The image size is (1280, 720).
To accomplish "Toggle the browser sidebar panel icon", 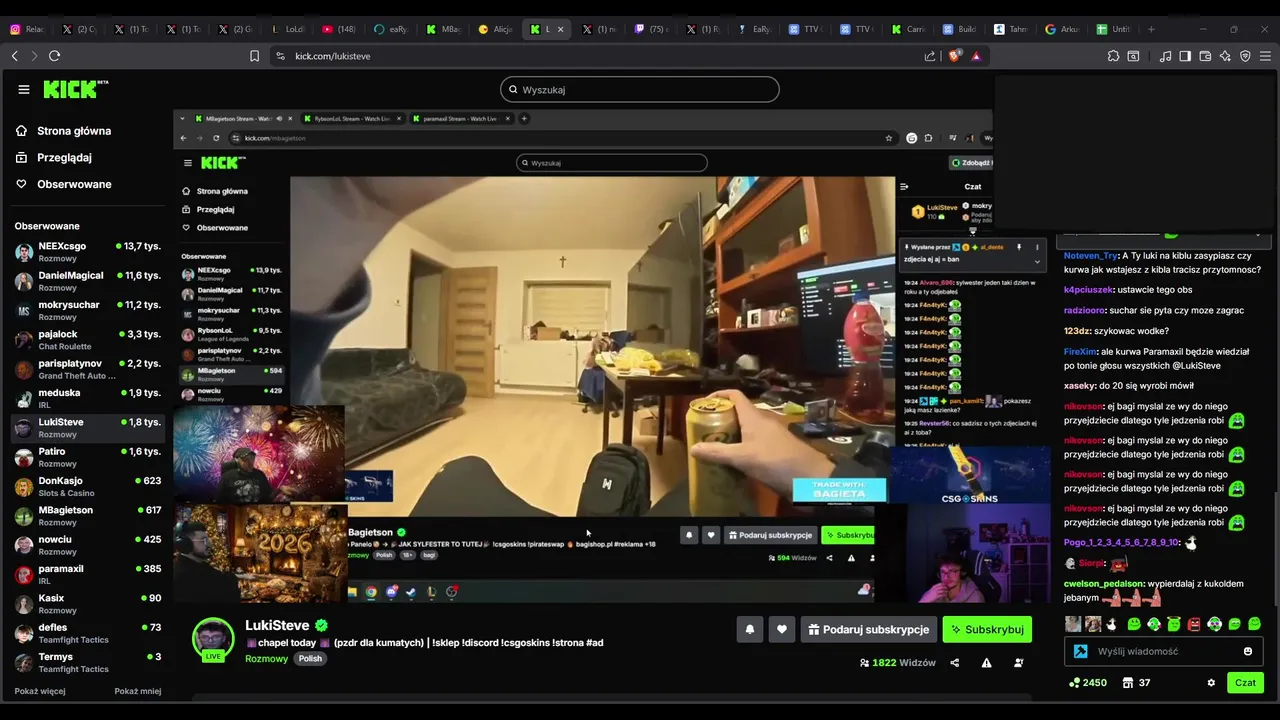I will (x=1185, y=56).
